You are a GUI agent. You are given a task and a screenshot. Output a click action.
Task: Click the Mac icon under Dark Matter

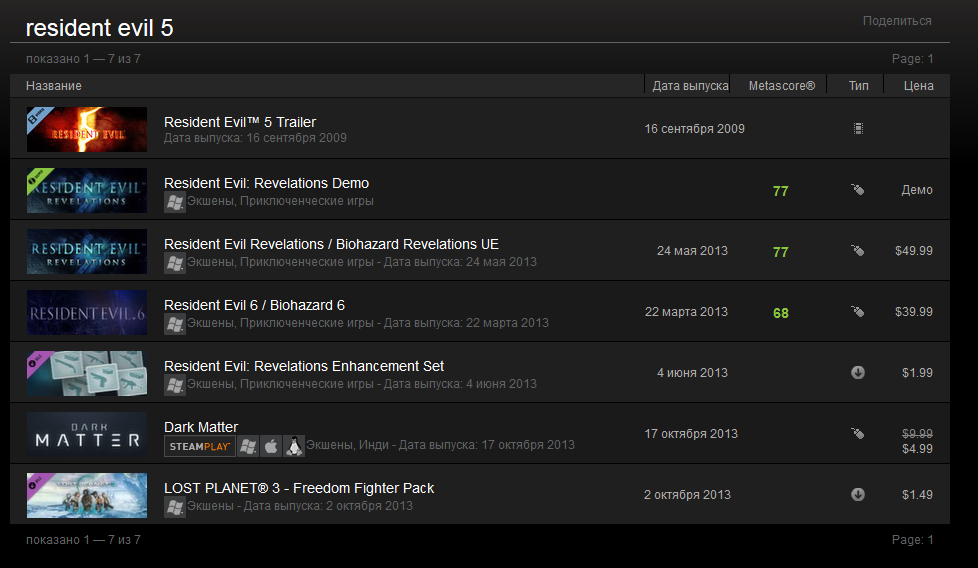pos(270,446)
